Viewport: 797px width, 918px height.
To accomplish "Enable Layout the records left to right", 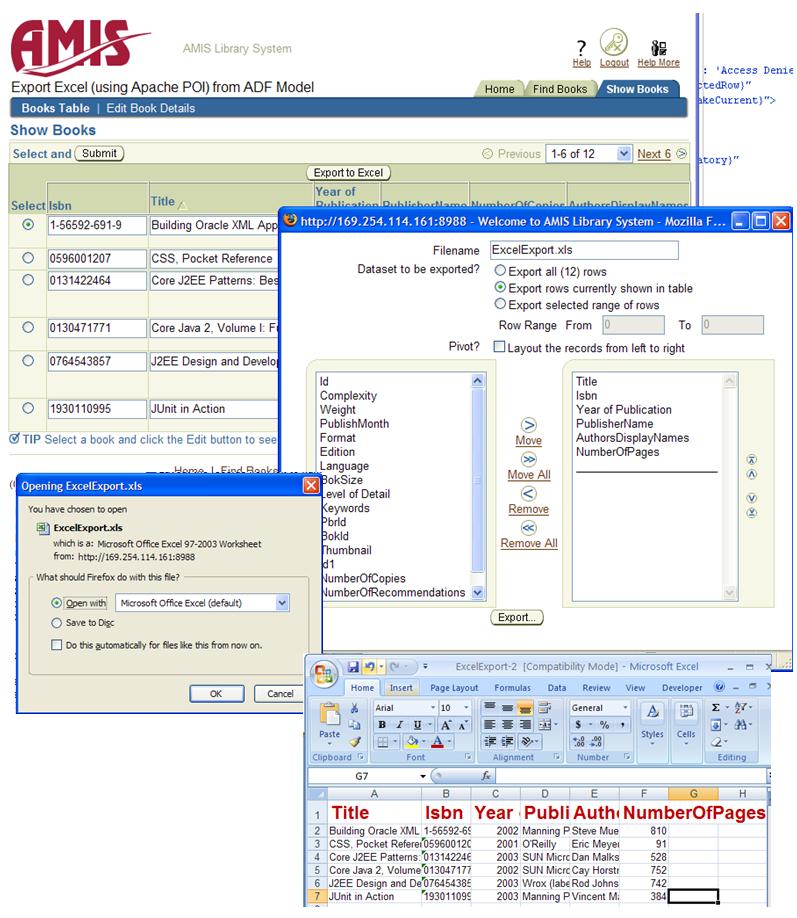I will [x=499, y=347].
